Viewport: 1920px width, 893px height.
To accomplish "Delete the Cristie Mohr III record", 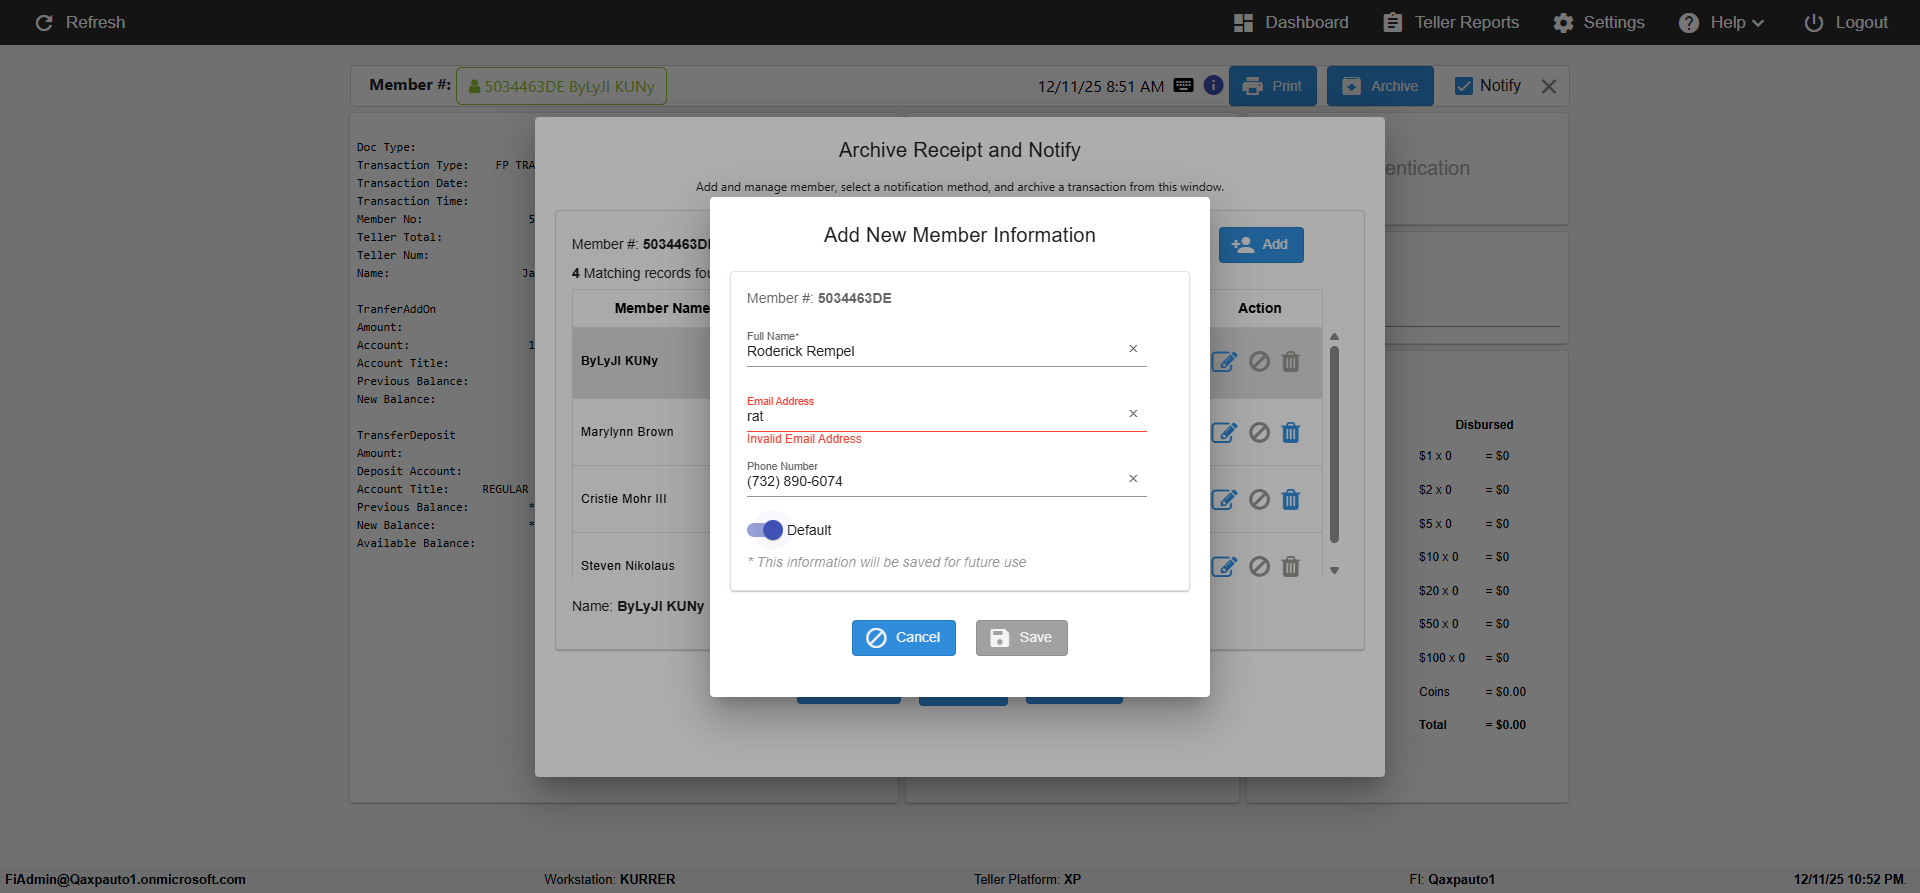I will coord(1291,500).
